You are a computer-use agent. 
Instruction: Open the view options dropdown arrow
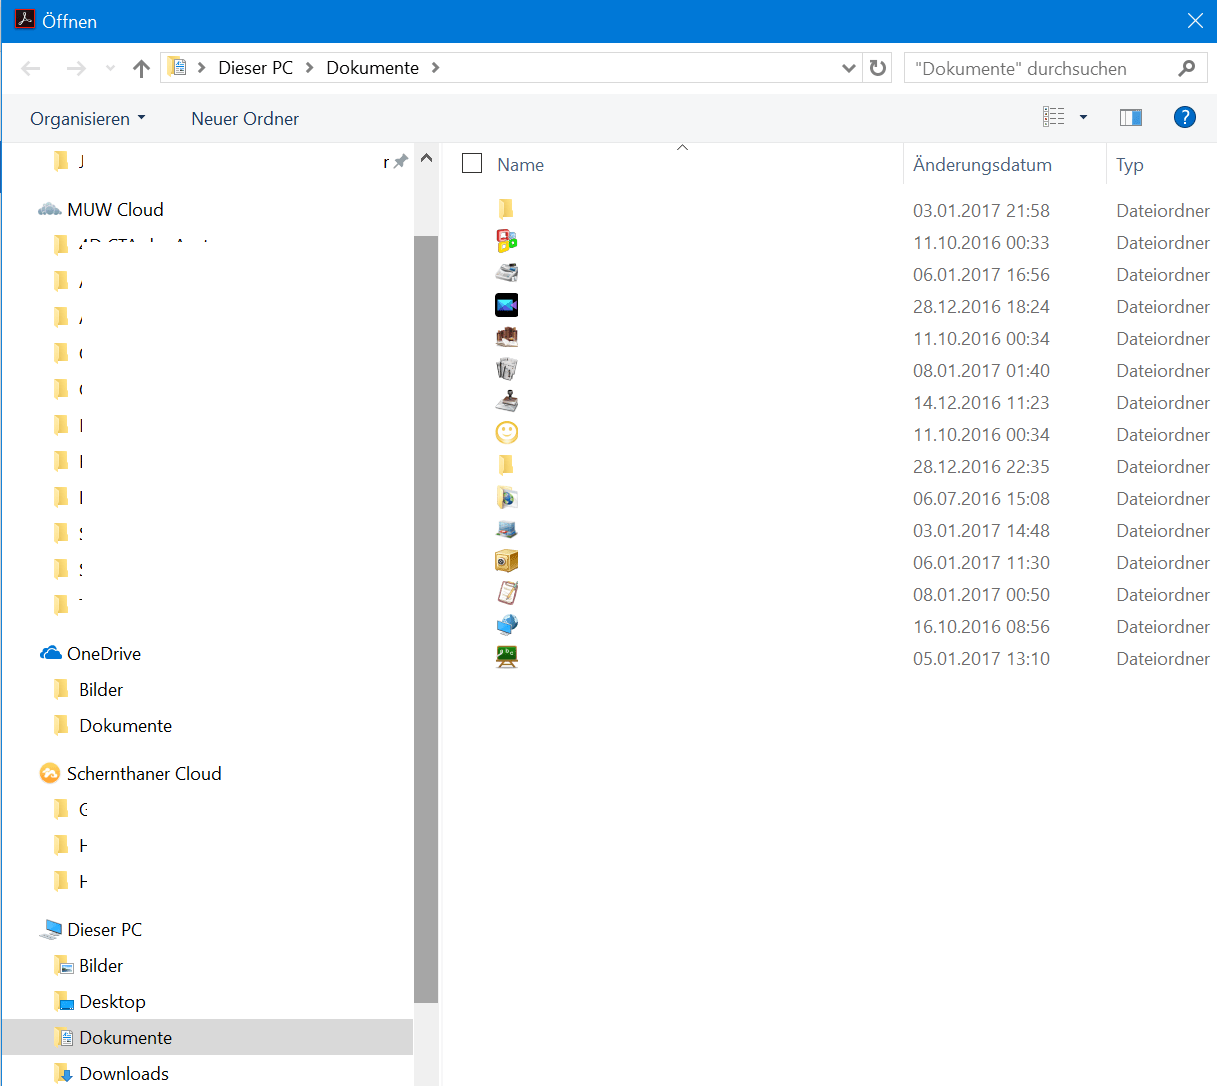pyautogui.click(x=1082, y=117)
